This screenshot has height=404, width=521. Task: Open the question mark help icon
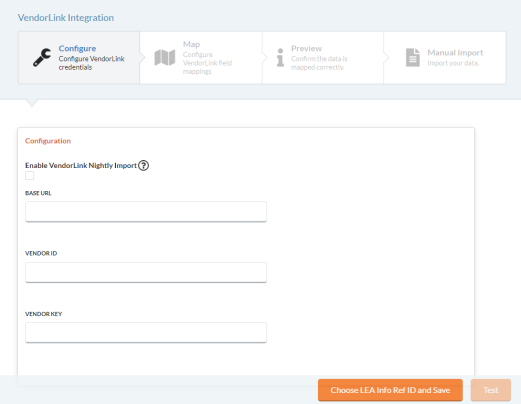144,165
